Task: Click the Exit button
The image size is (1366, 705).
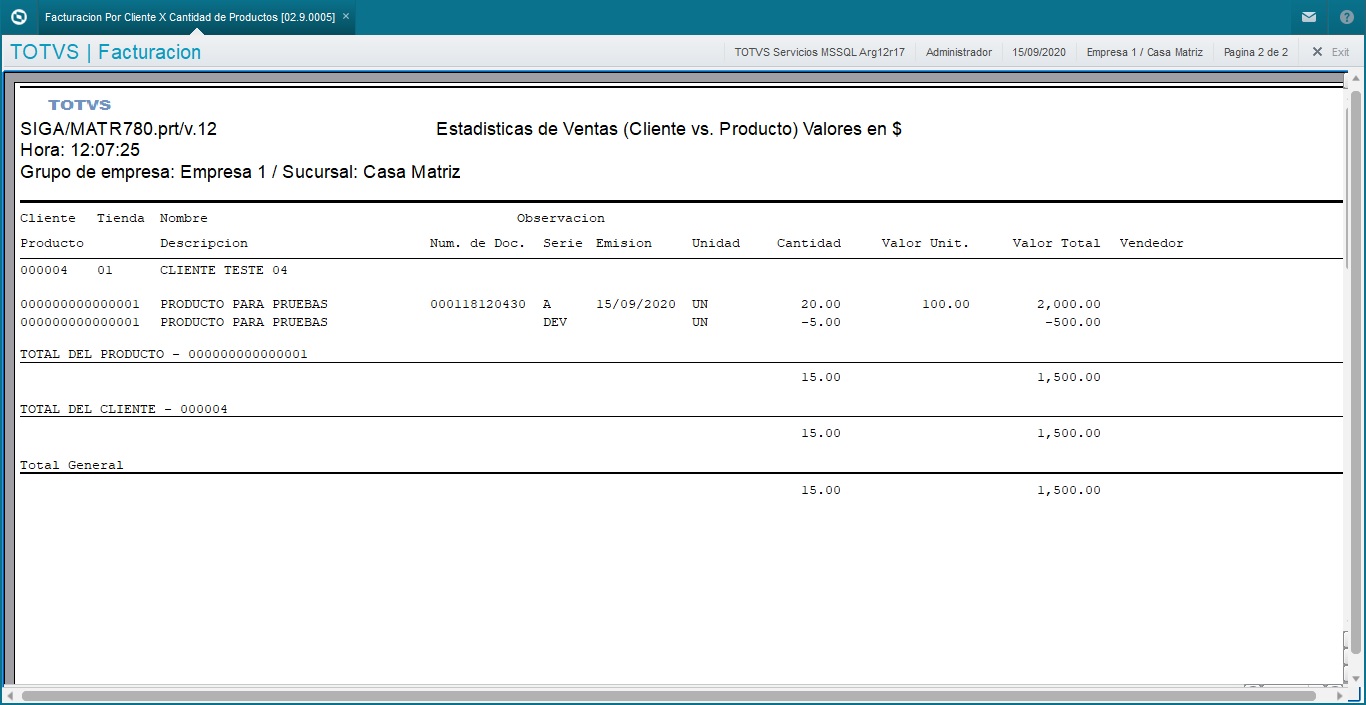Action: click(1331, 52)
